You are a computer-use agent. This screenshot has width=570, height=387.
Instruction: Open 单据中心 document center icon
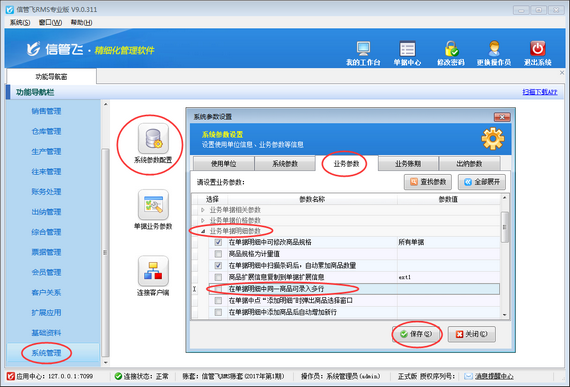(407, 49)
